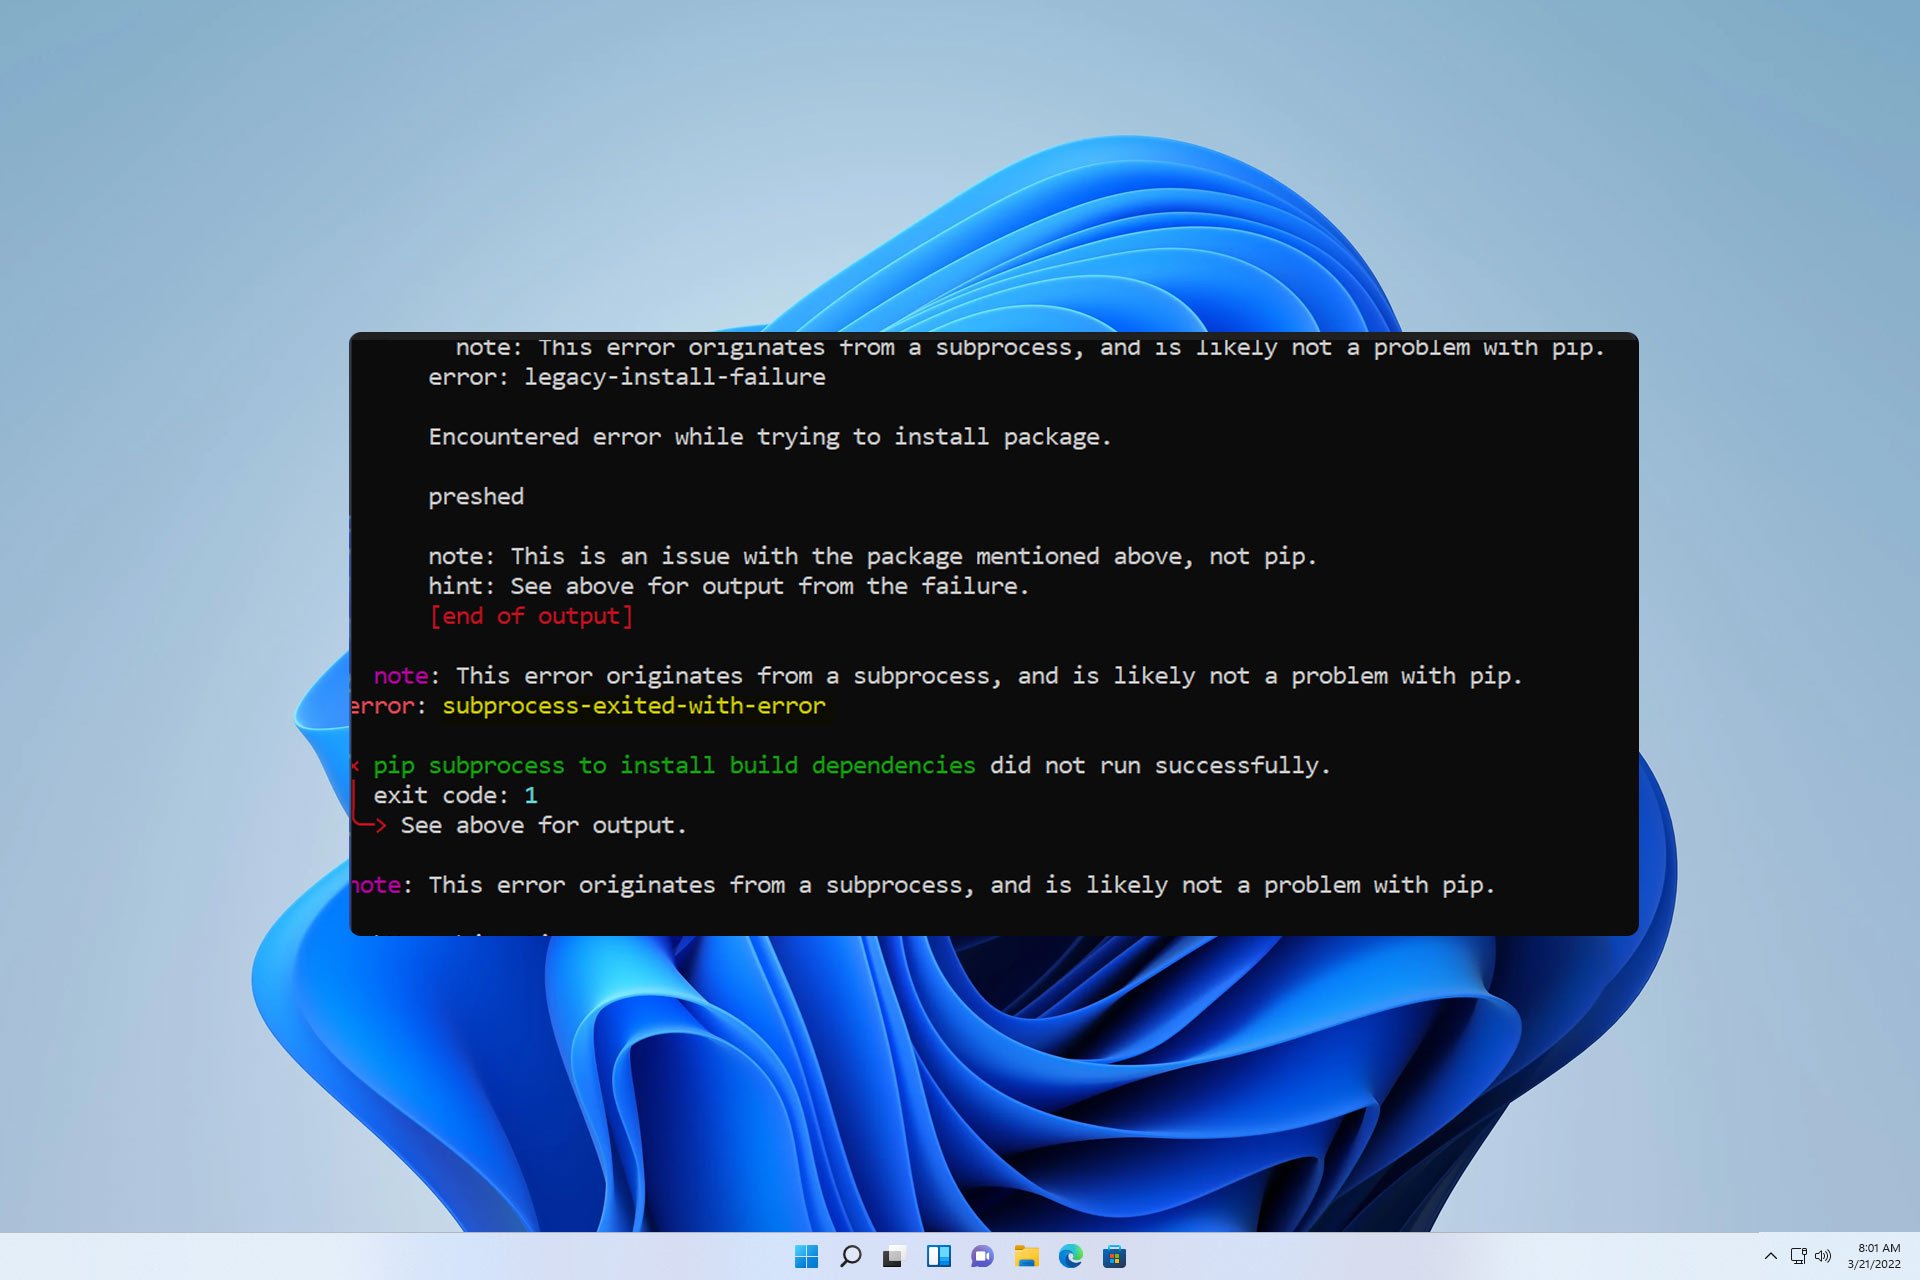Click 'note: This is an issue with the package'
This screenshot has width=1920, height=1280.
pyautogui.click(x=695, y=556)
